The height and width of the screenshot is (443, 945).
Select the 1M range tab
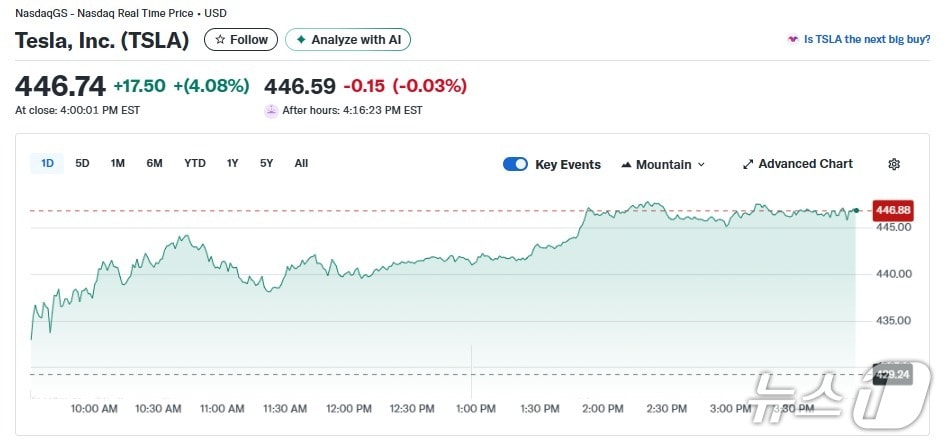coord(118,163)
